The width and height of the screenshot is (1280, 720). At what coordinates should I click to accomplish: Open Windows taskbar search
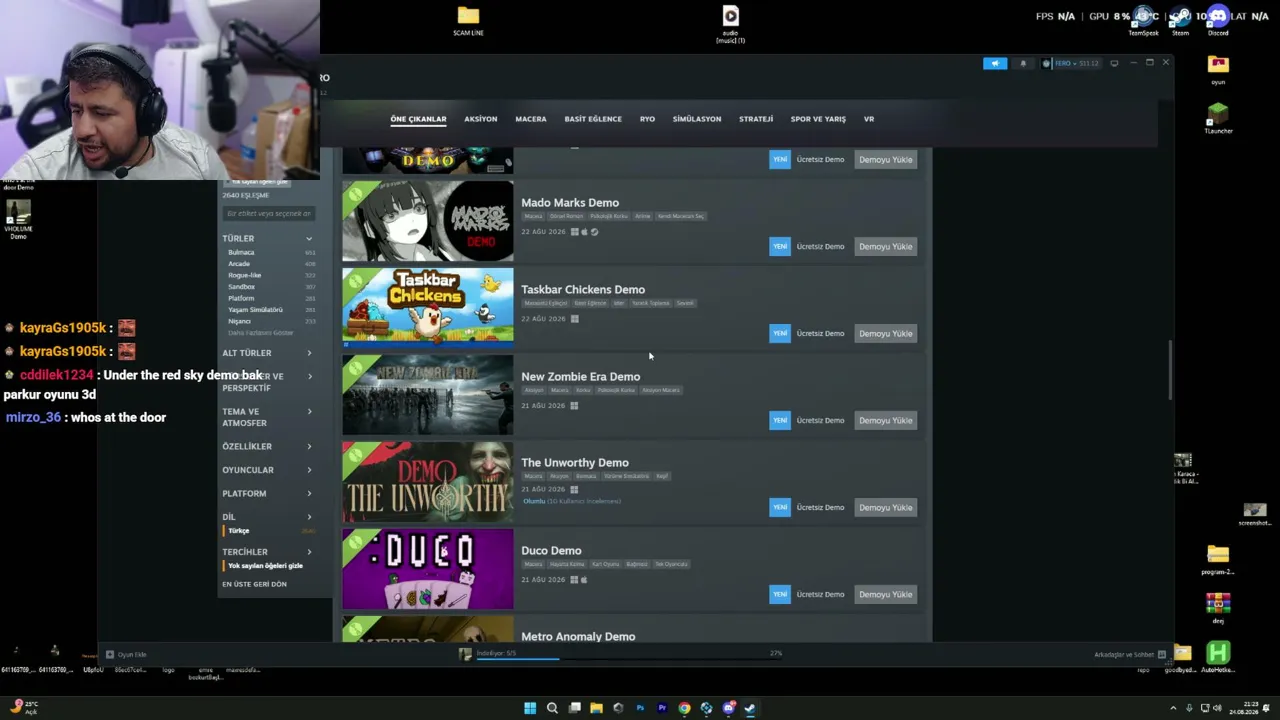tap(552, 708)
